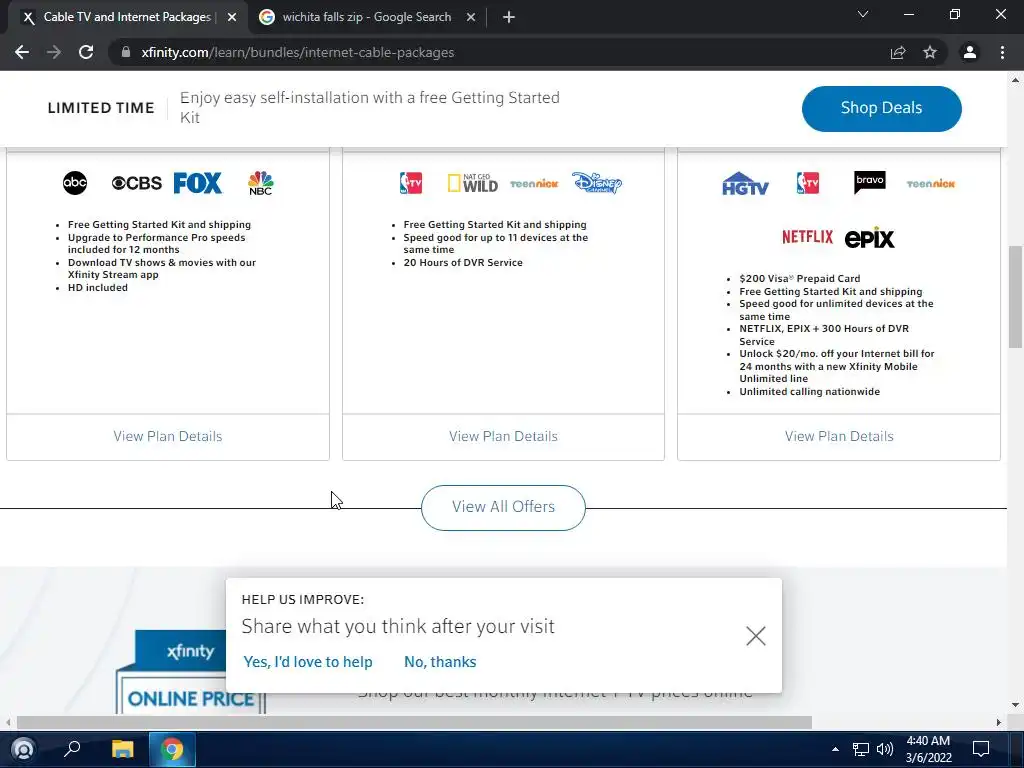The width and height of the screenshot is (1024, 768).
Task: Click the EPIX logo
Action: click(x=869, y=238)
